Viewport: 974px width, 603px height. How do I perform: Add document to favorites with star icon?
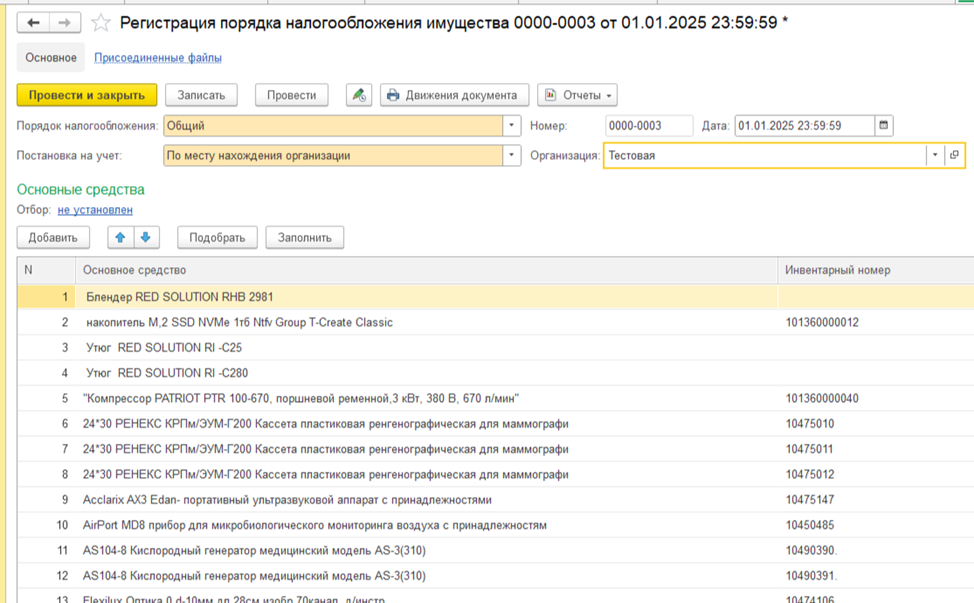tap(101, 23)
